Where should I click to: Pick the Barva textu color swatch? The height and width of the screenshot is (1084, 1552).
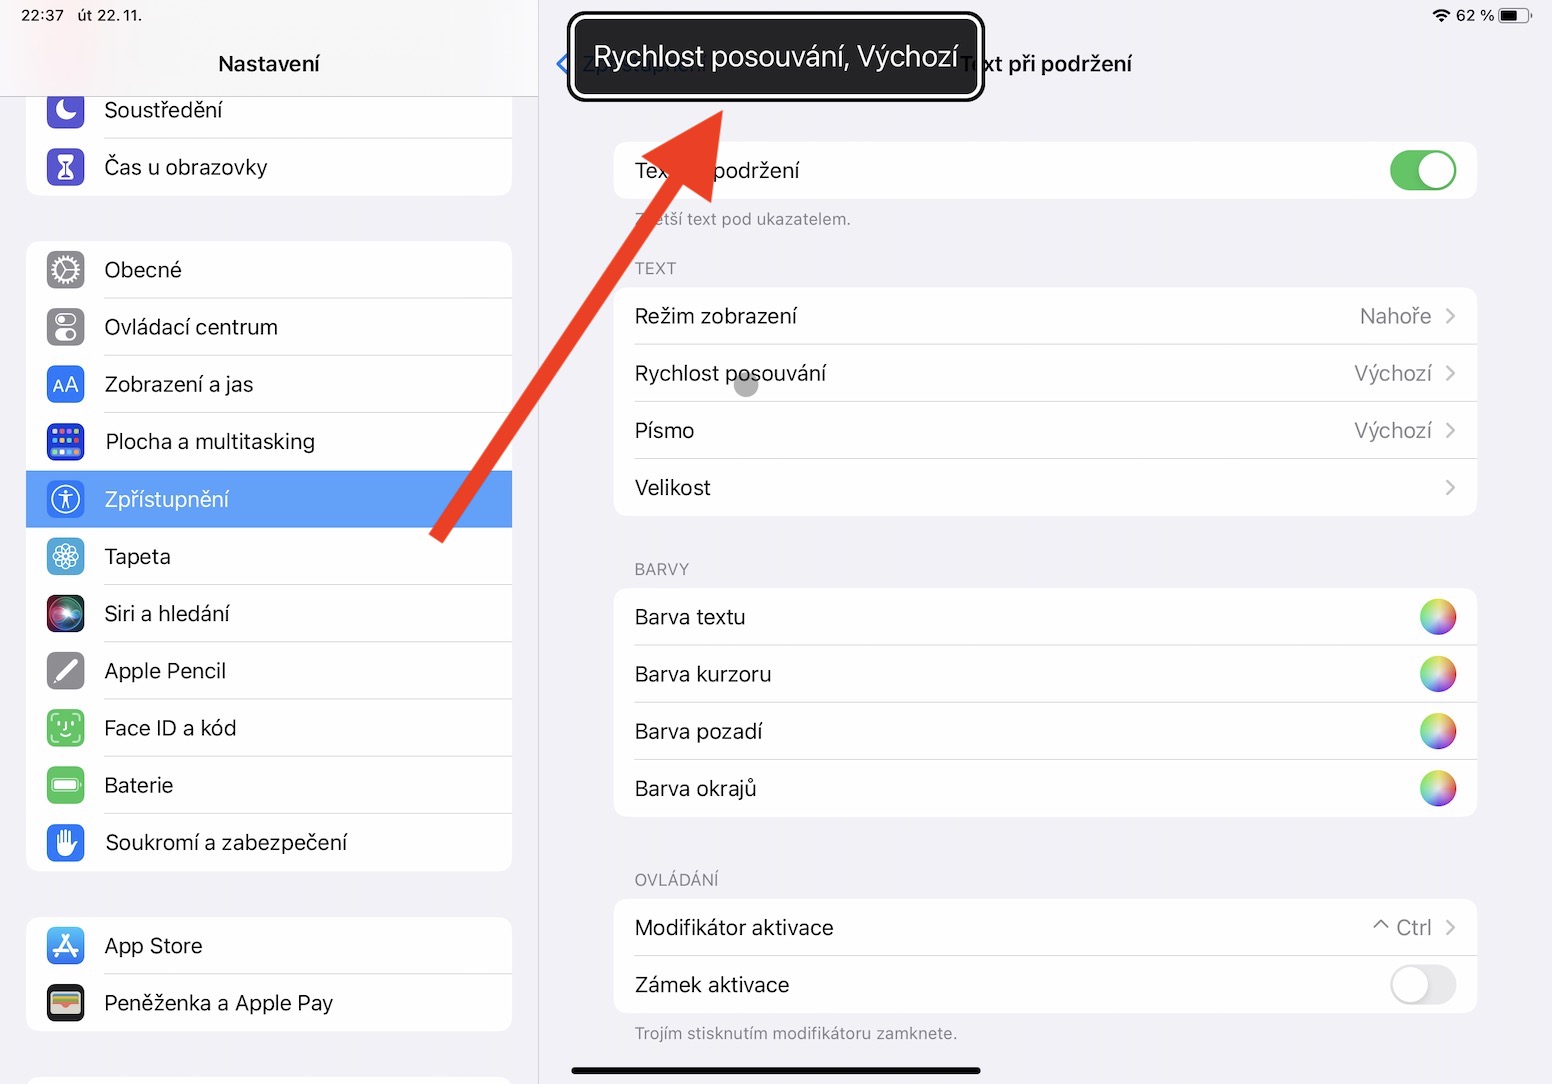pyautogui.click(x=1437, y=617)
